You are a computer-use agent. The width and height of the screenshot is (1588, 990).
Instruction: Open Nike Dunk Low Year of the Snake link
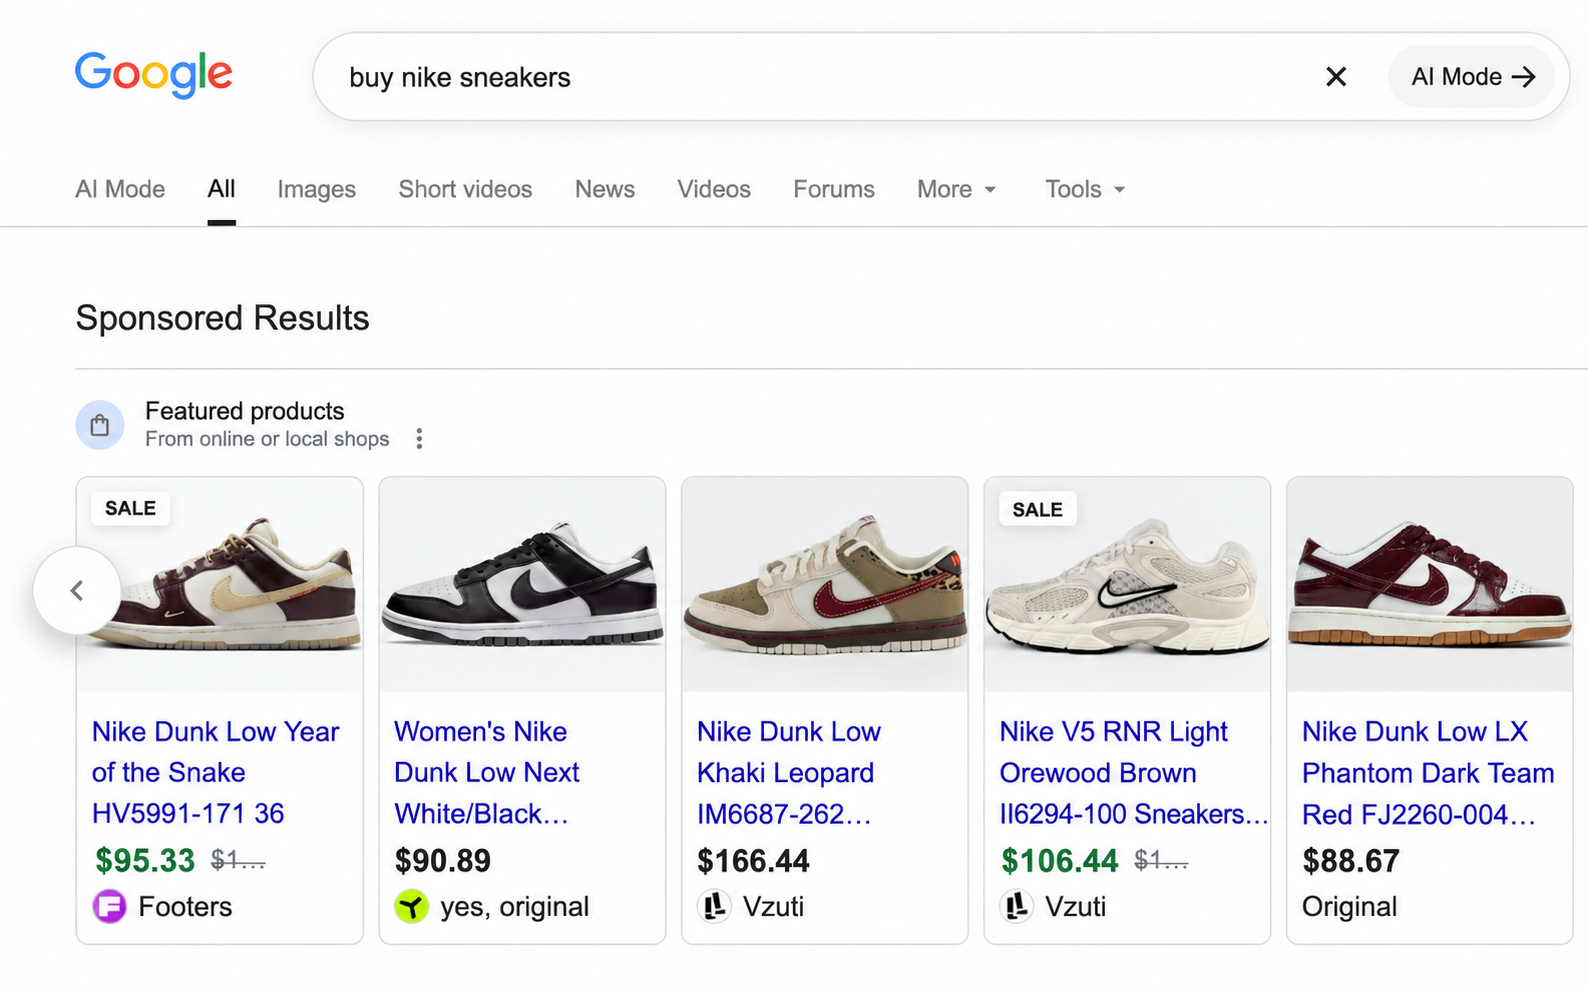216,772
